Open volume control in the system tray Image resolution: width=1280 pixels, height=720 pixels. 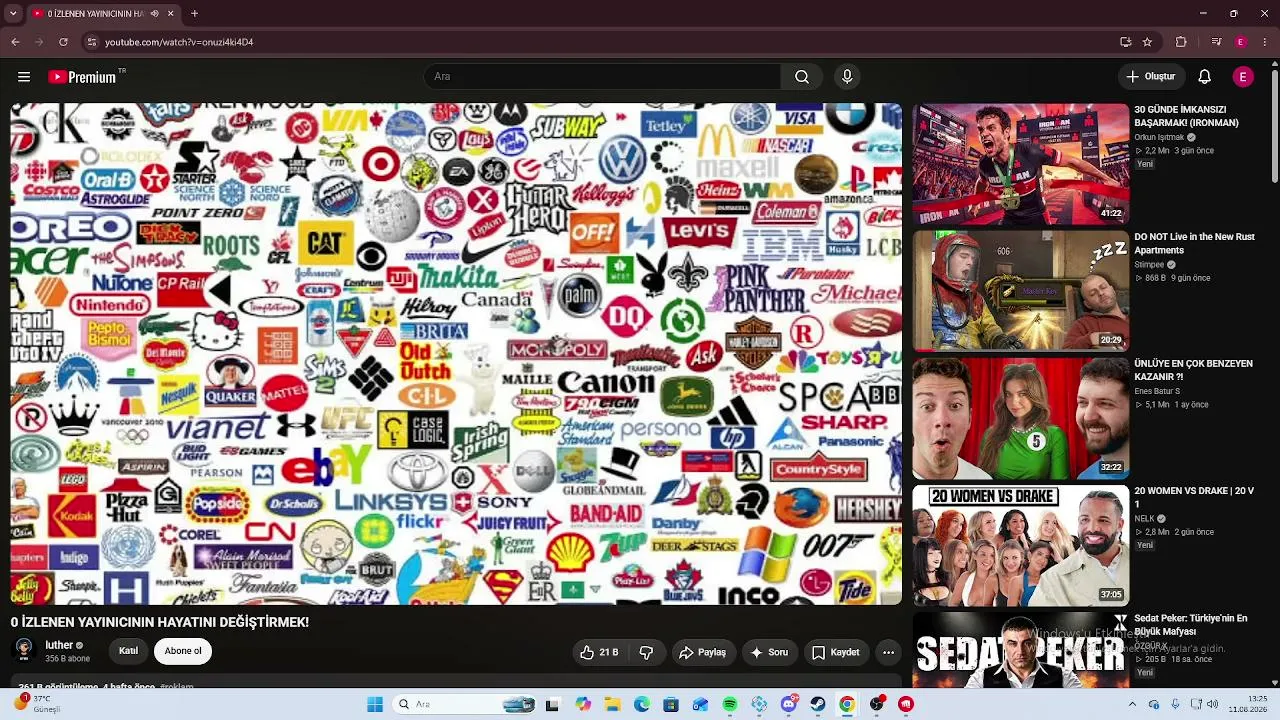click(x=1213, y=704)
